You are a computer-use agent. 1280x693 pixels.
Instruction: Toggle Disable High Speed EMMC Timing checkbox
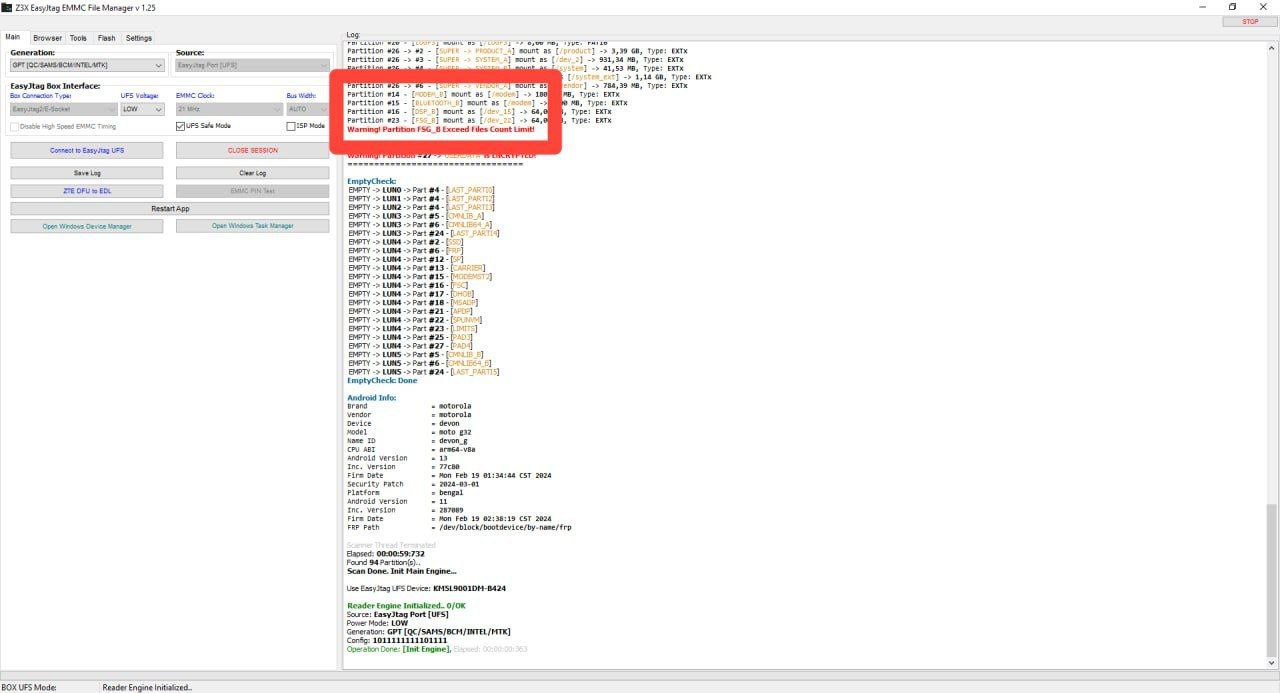pyautogui.click(x=15, y=127)
